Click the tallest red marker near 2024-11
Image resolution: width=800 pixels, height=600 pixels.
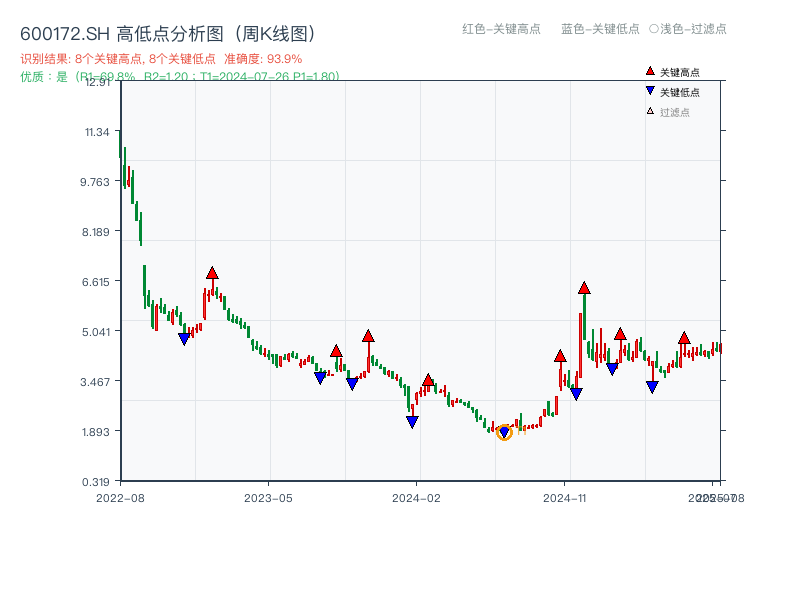pos(584,289)
